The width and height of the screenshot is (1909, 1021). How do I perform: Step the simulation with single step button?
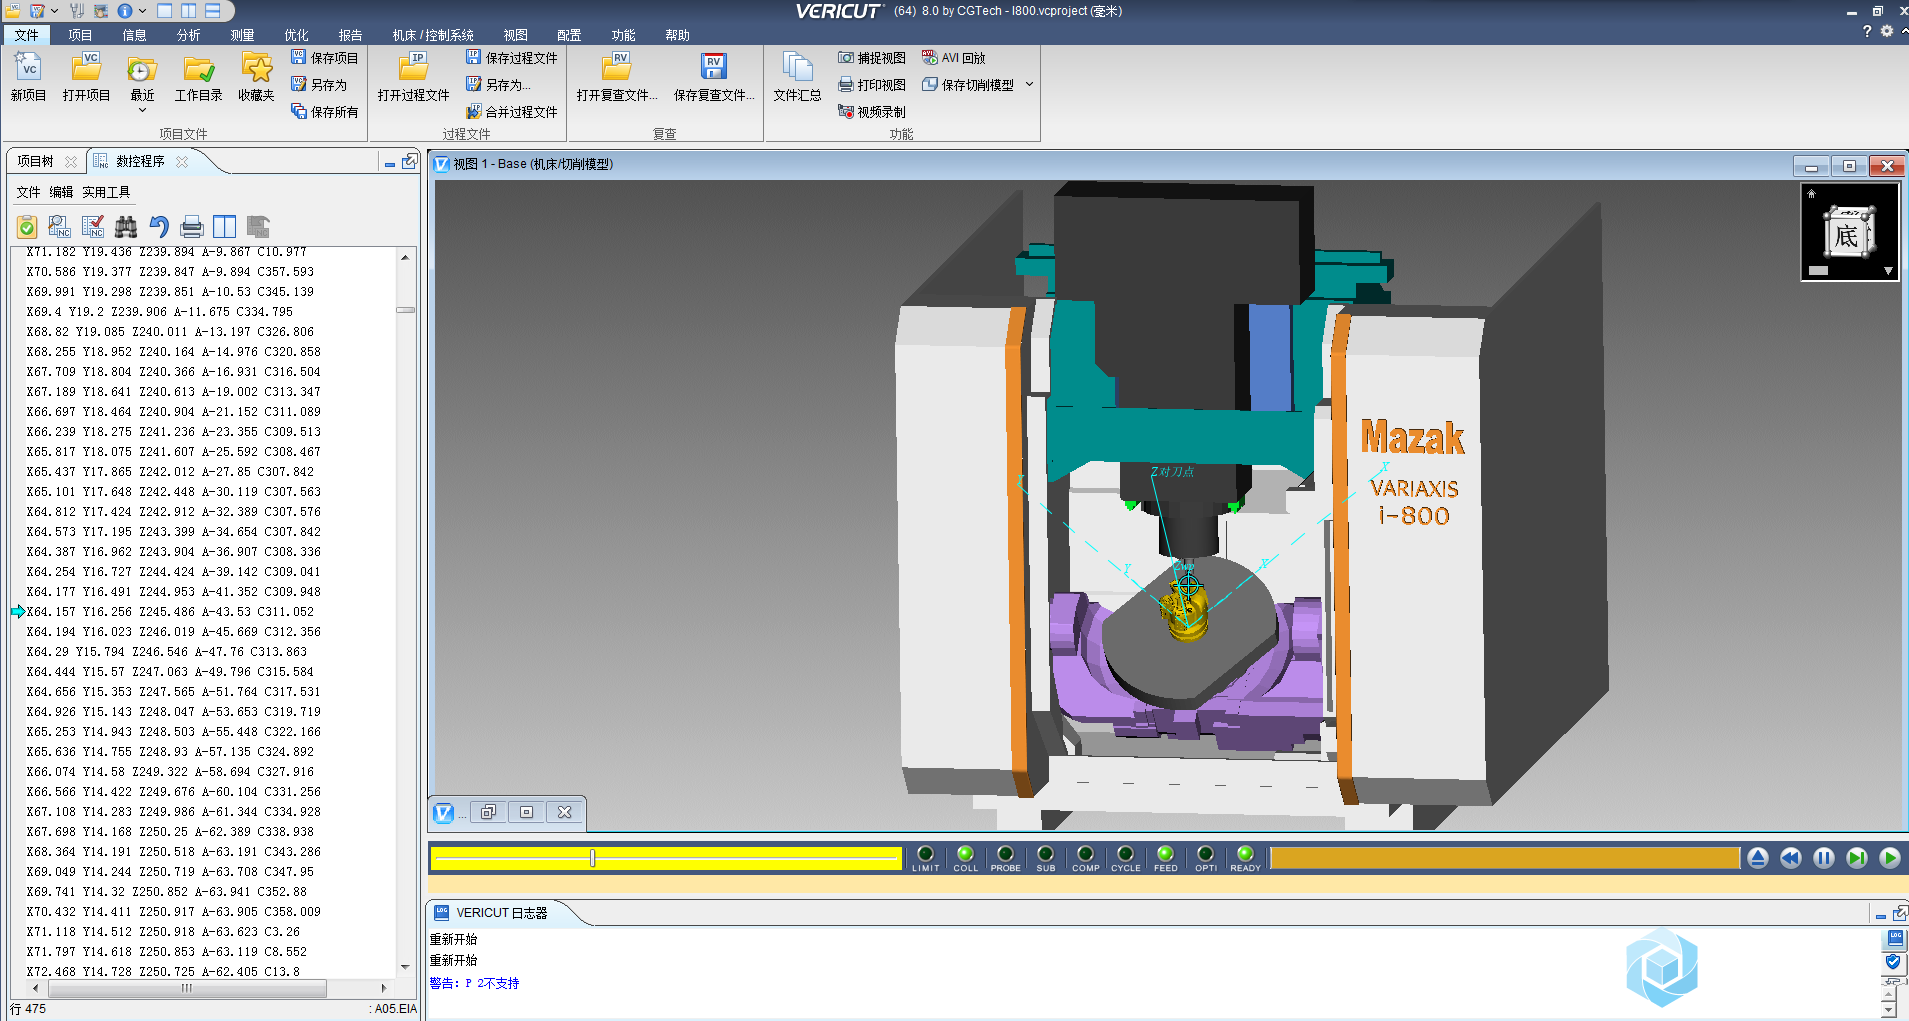pos(1856,858)
